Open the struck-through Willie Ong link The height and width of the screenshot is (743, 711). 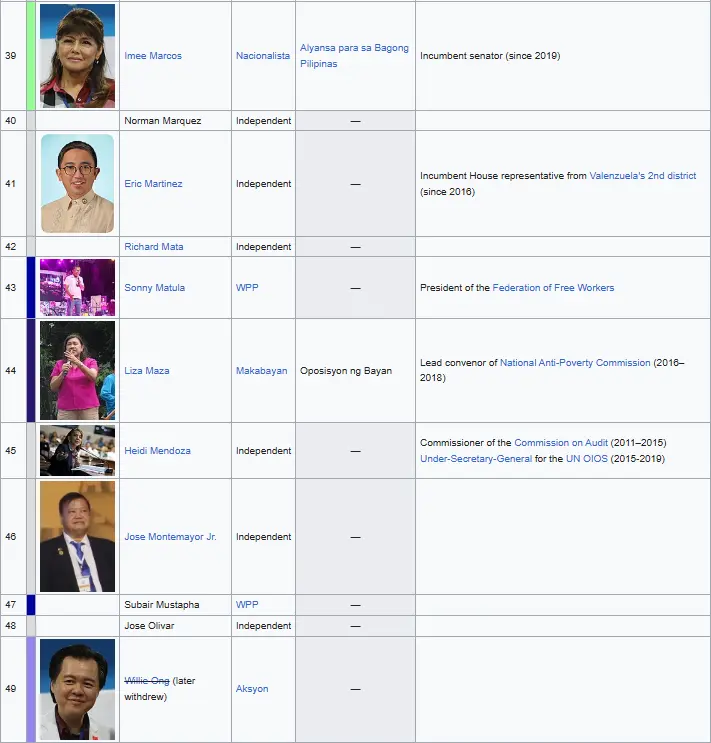[146, 680]
